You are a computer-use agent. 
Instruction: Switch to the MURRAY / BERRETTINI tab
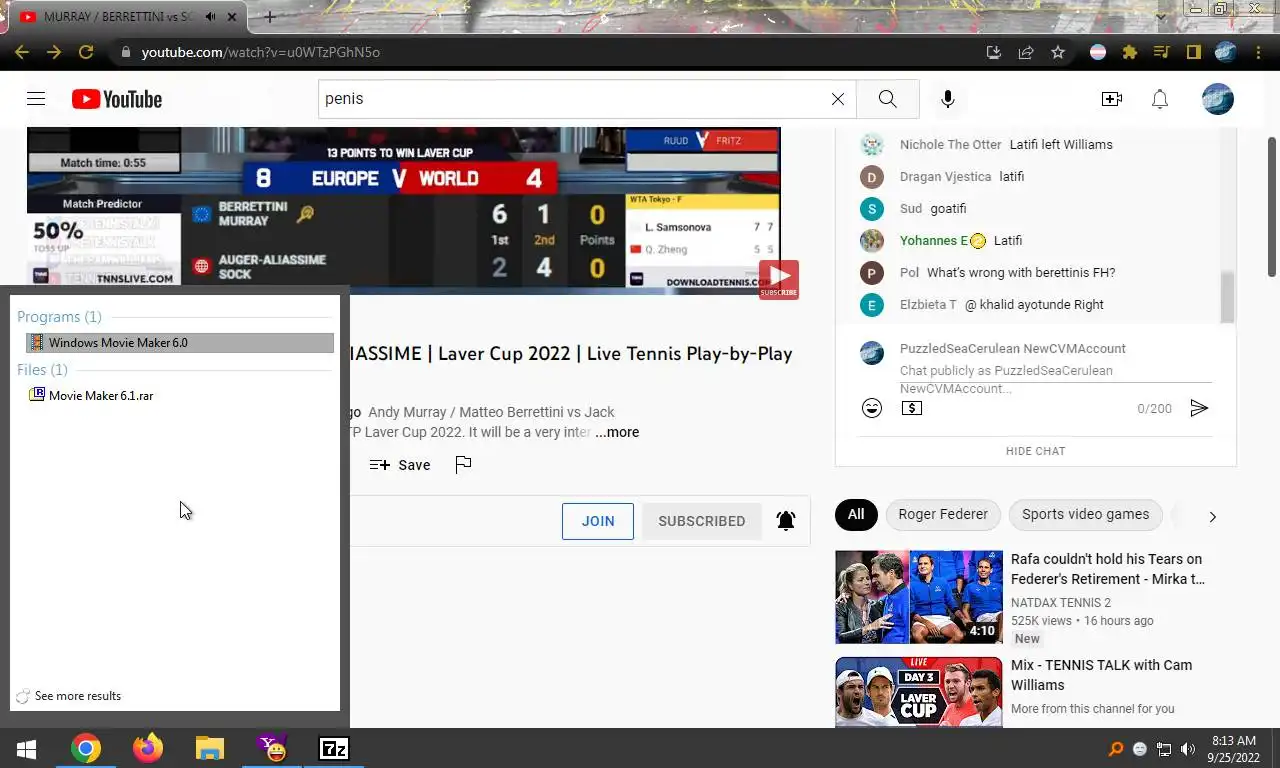tap(118, 17)
